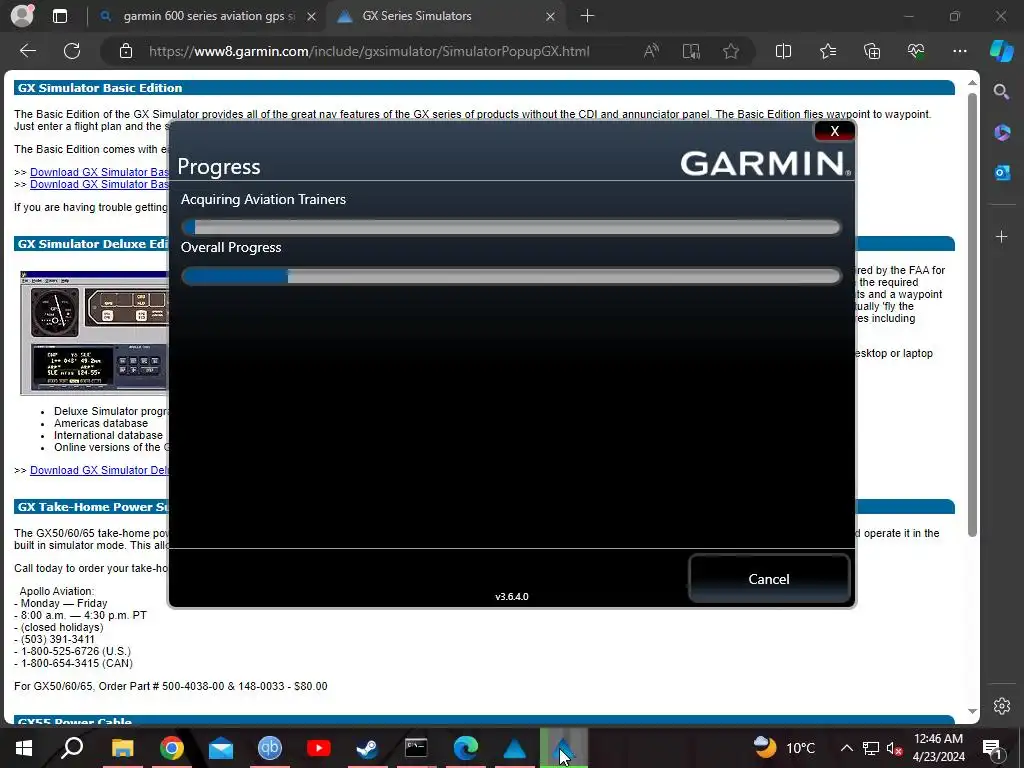Open the Settings and more menu
The width and height of the screenshot is (1024, 768).
959,51
